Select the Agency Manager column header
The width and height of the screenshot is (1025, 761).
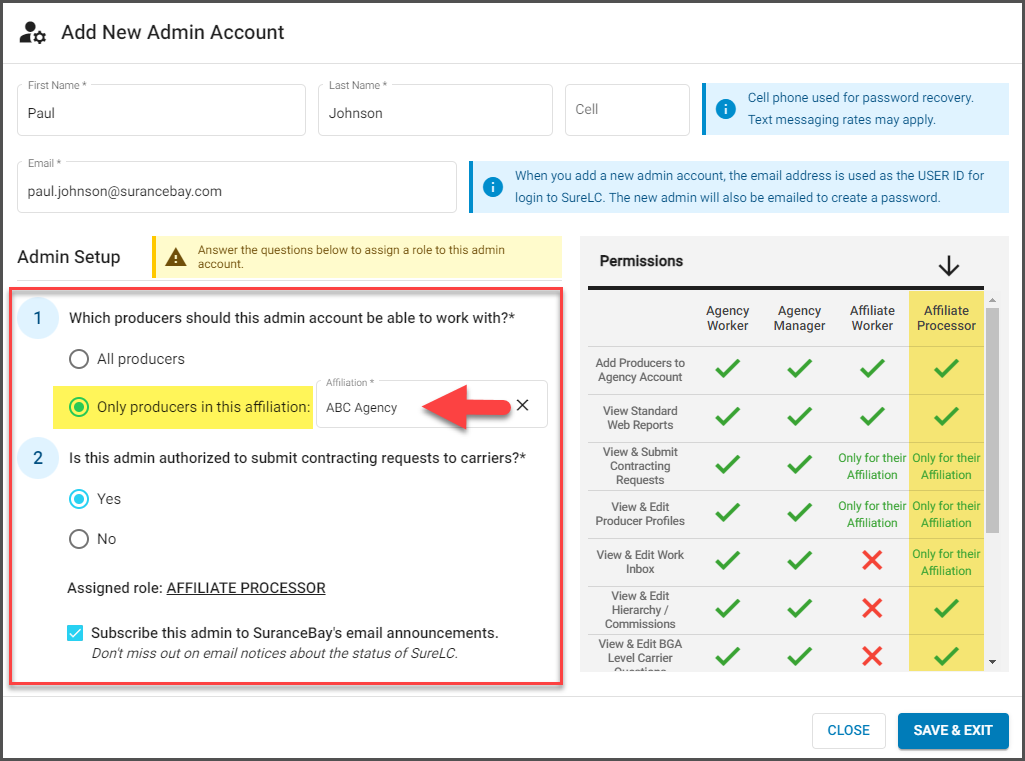point(799,319)
